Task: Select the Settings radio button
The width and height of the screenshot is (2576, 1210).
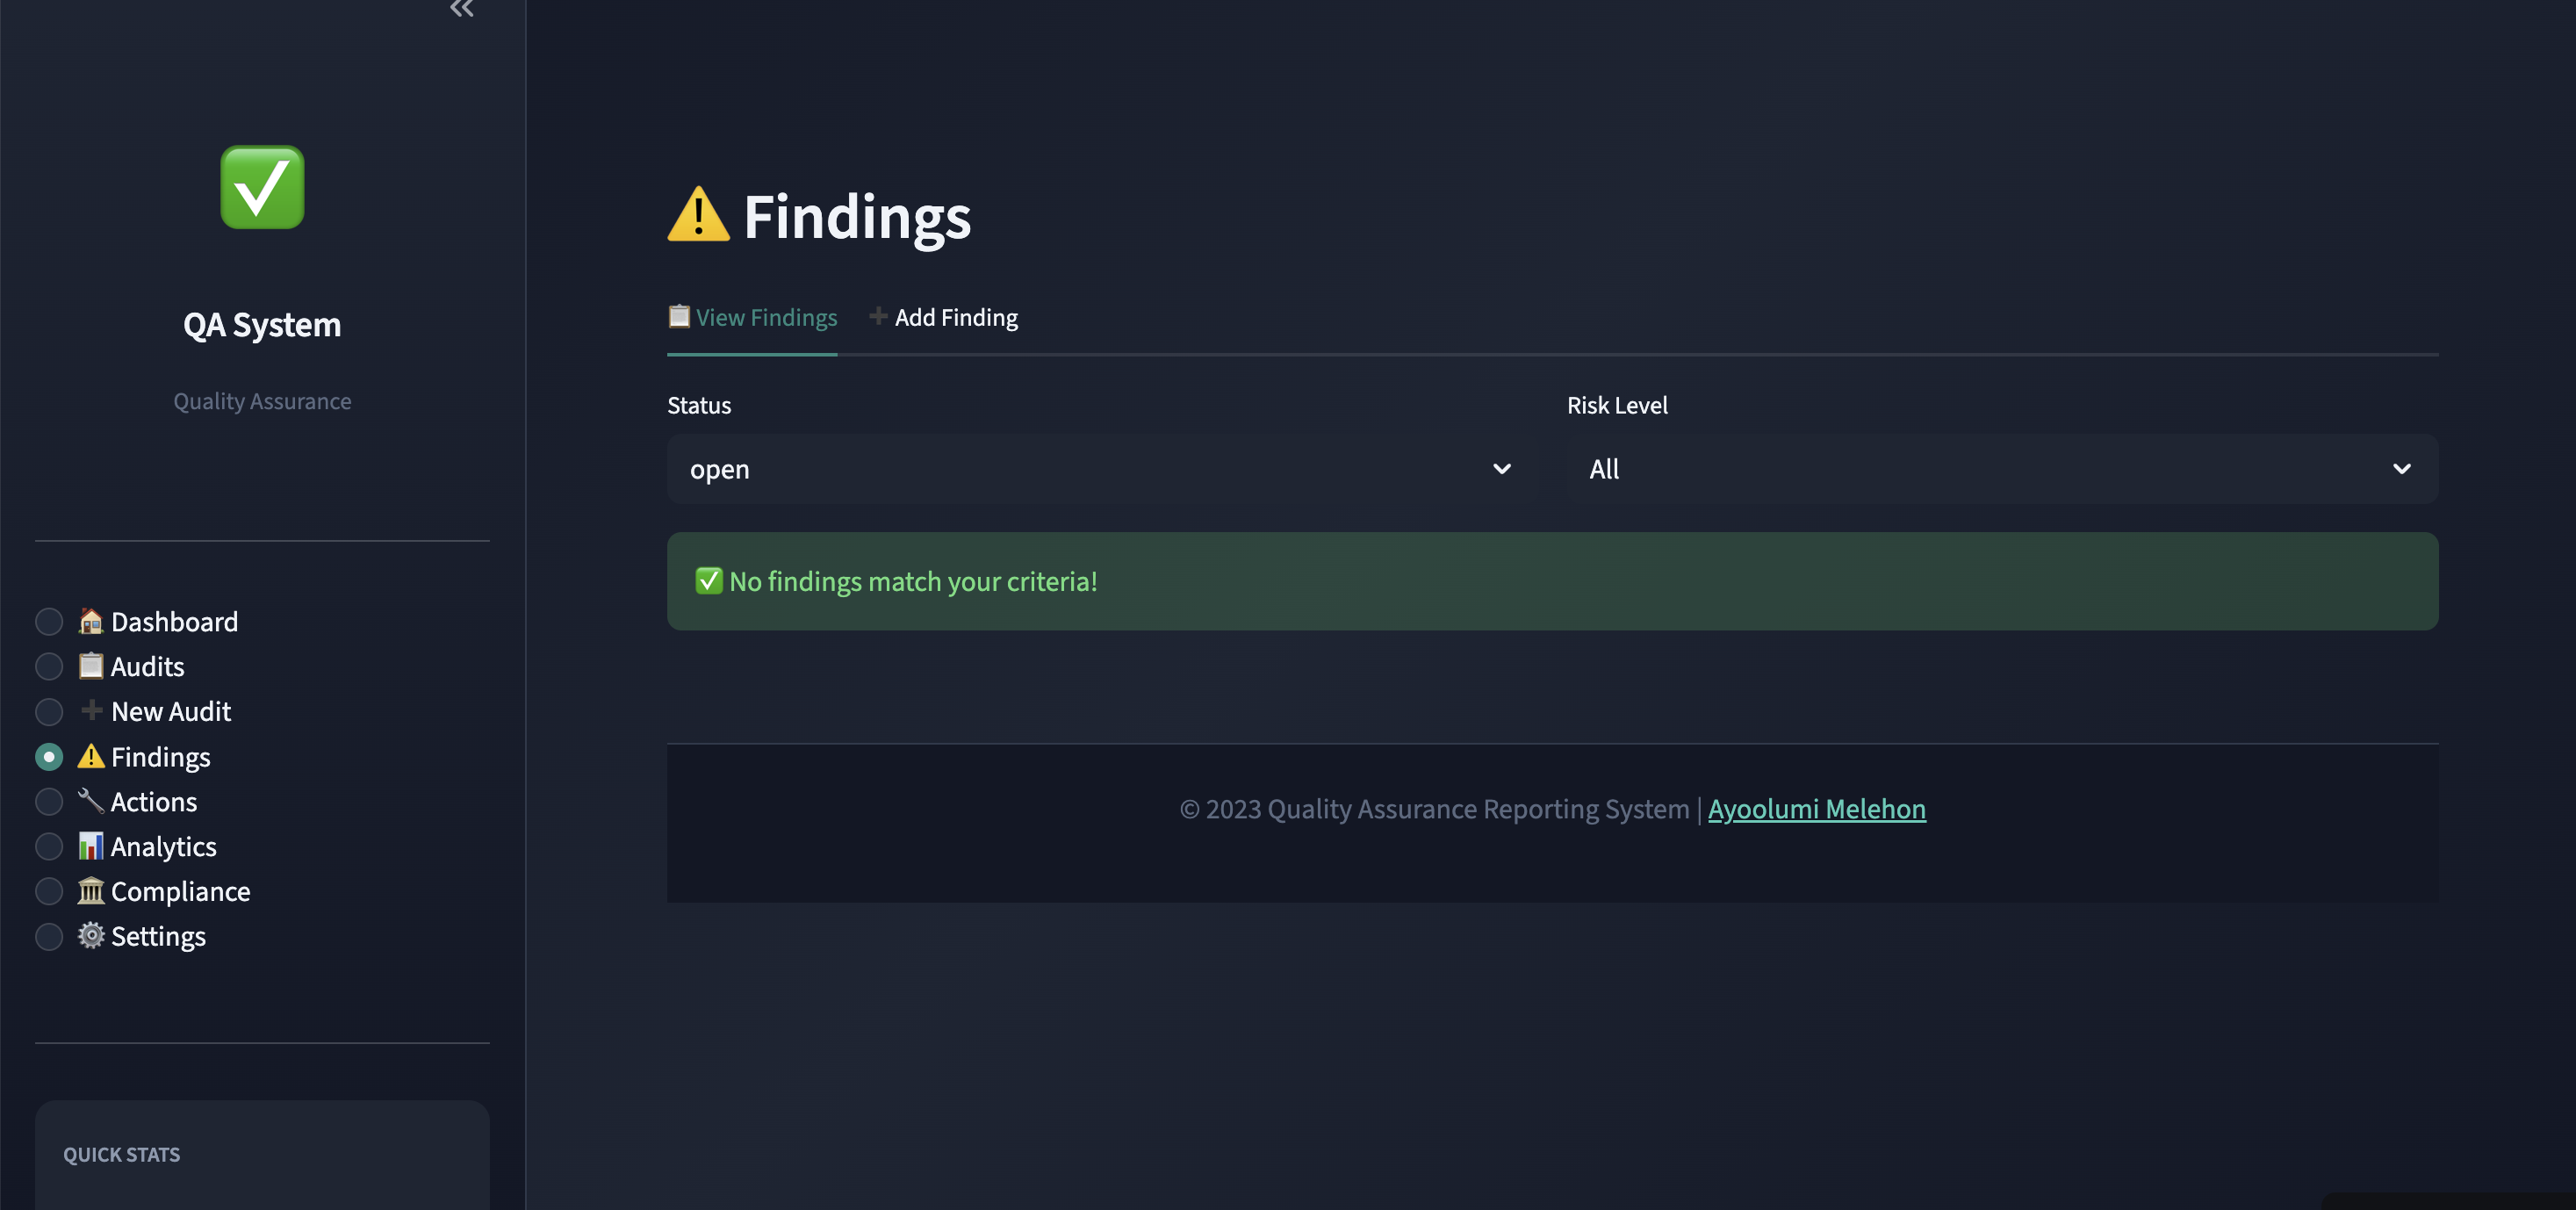Action: point(49,937)
